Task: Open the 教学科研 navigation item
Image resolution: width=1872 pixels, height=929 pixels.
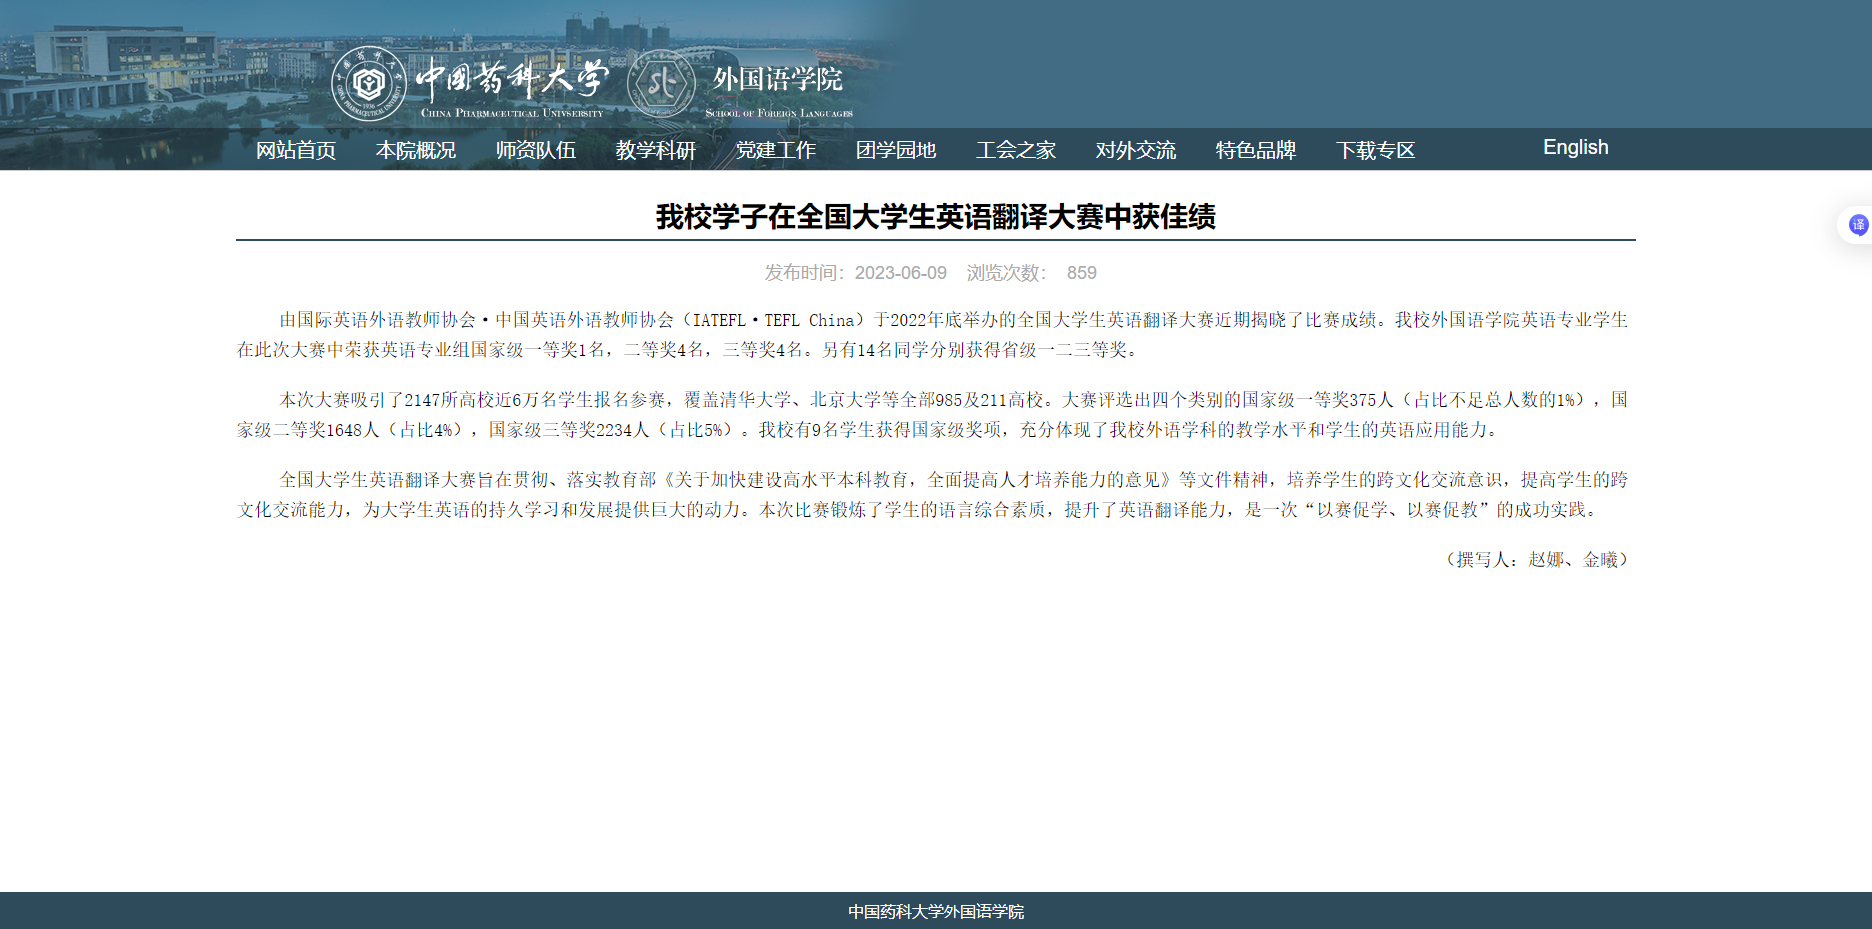Action: point(656,150)
